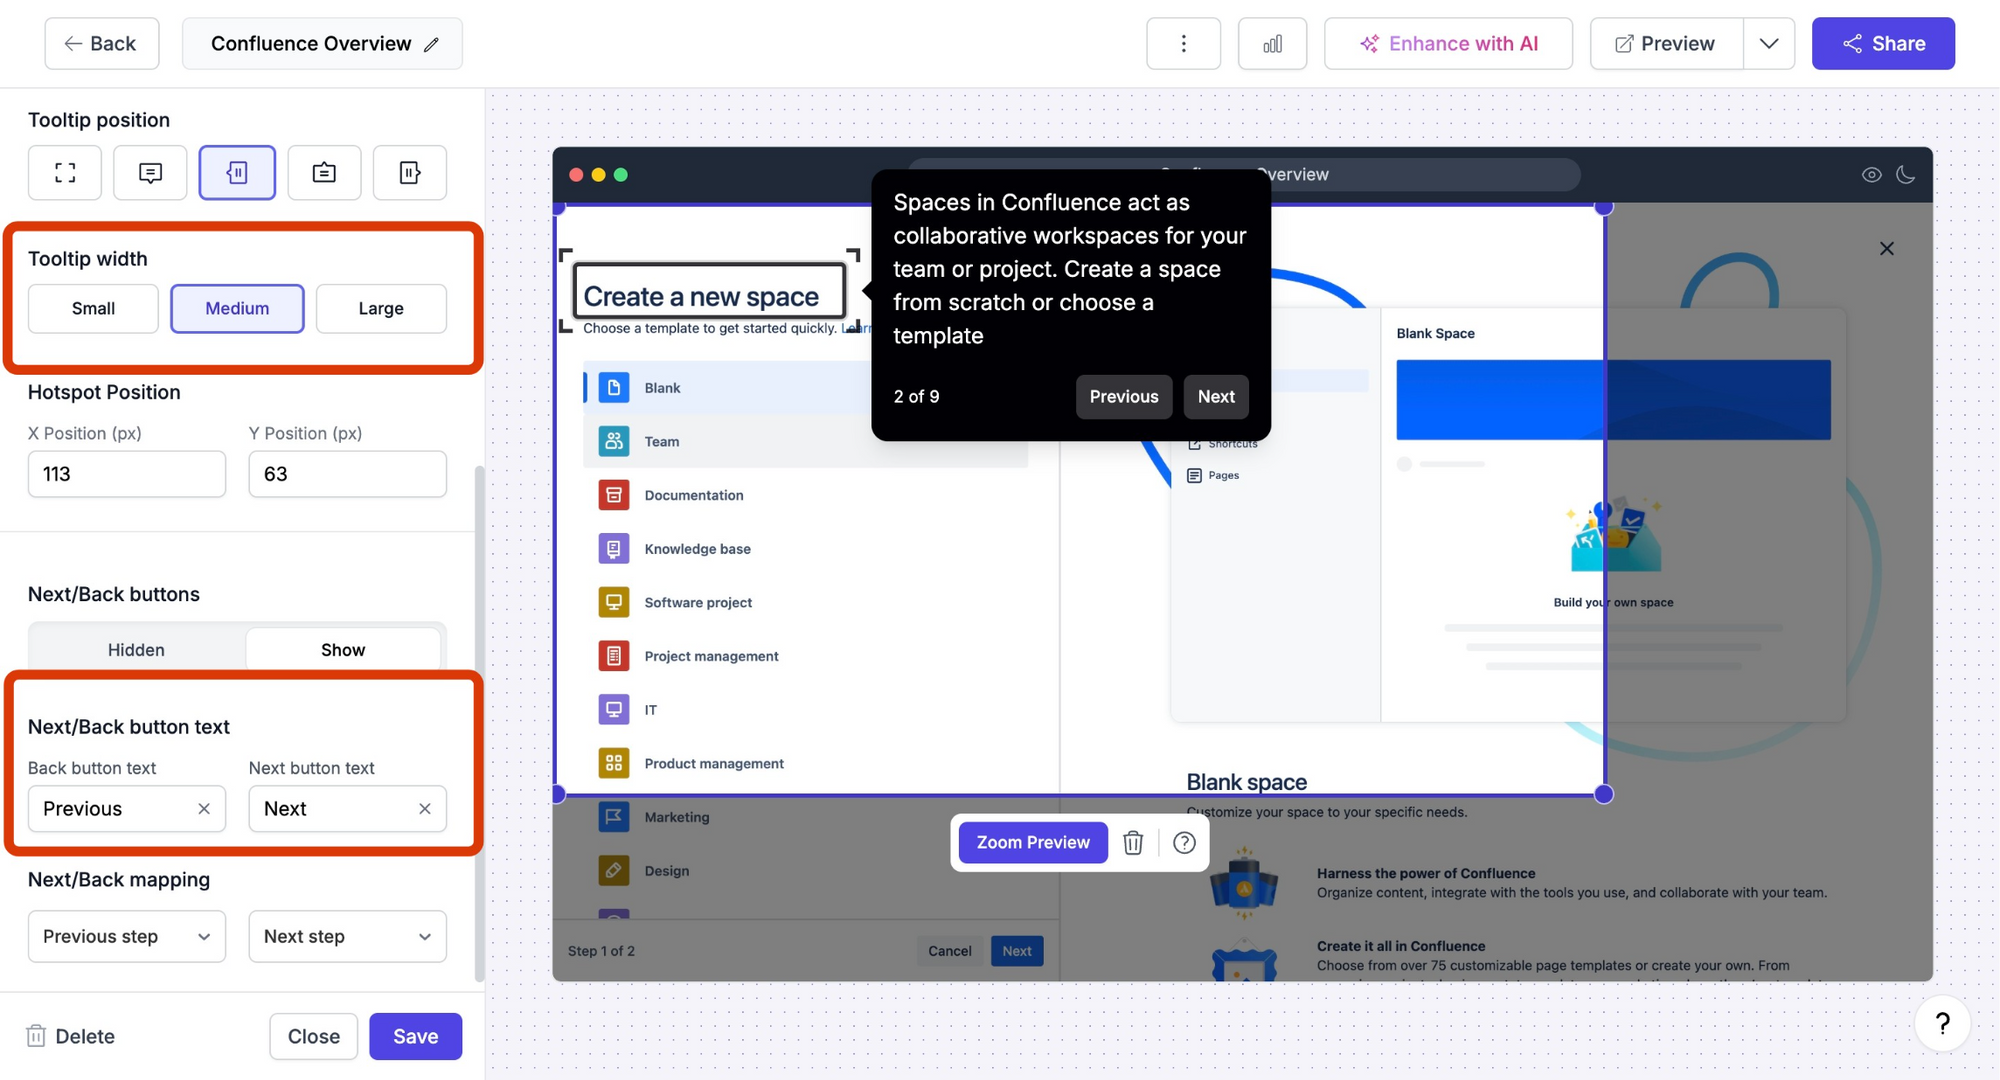This screenshot has height=1080, width=2000.
Task: Clear the Back button text field
Action: coord(204,809)
